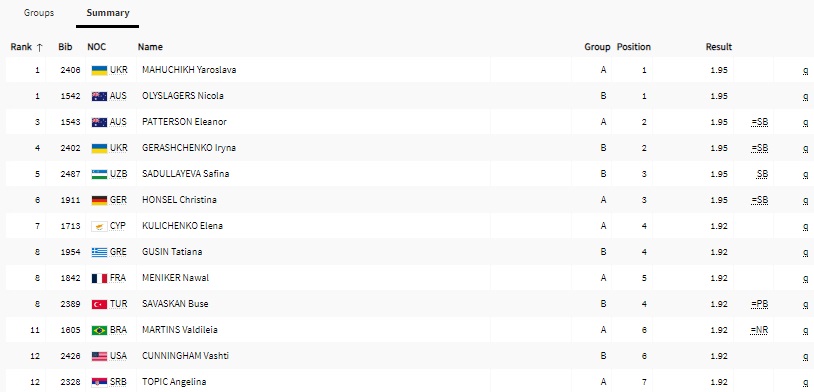Click the =SB note for PATTERSON
The height and width of the screenshot is (392, 814).
pyautogui.click(x=759, y=122)
